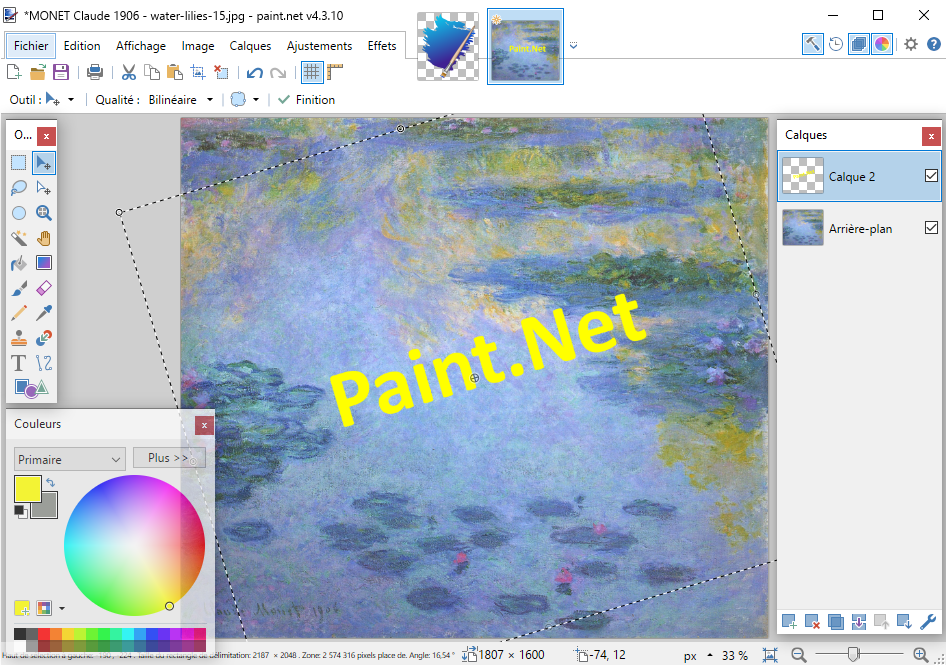Screen dimensions: 946x665
Task: Hide the Calque 2 layer
Action: (x=931, y=176)
